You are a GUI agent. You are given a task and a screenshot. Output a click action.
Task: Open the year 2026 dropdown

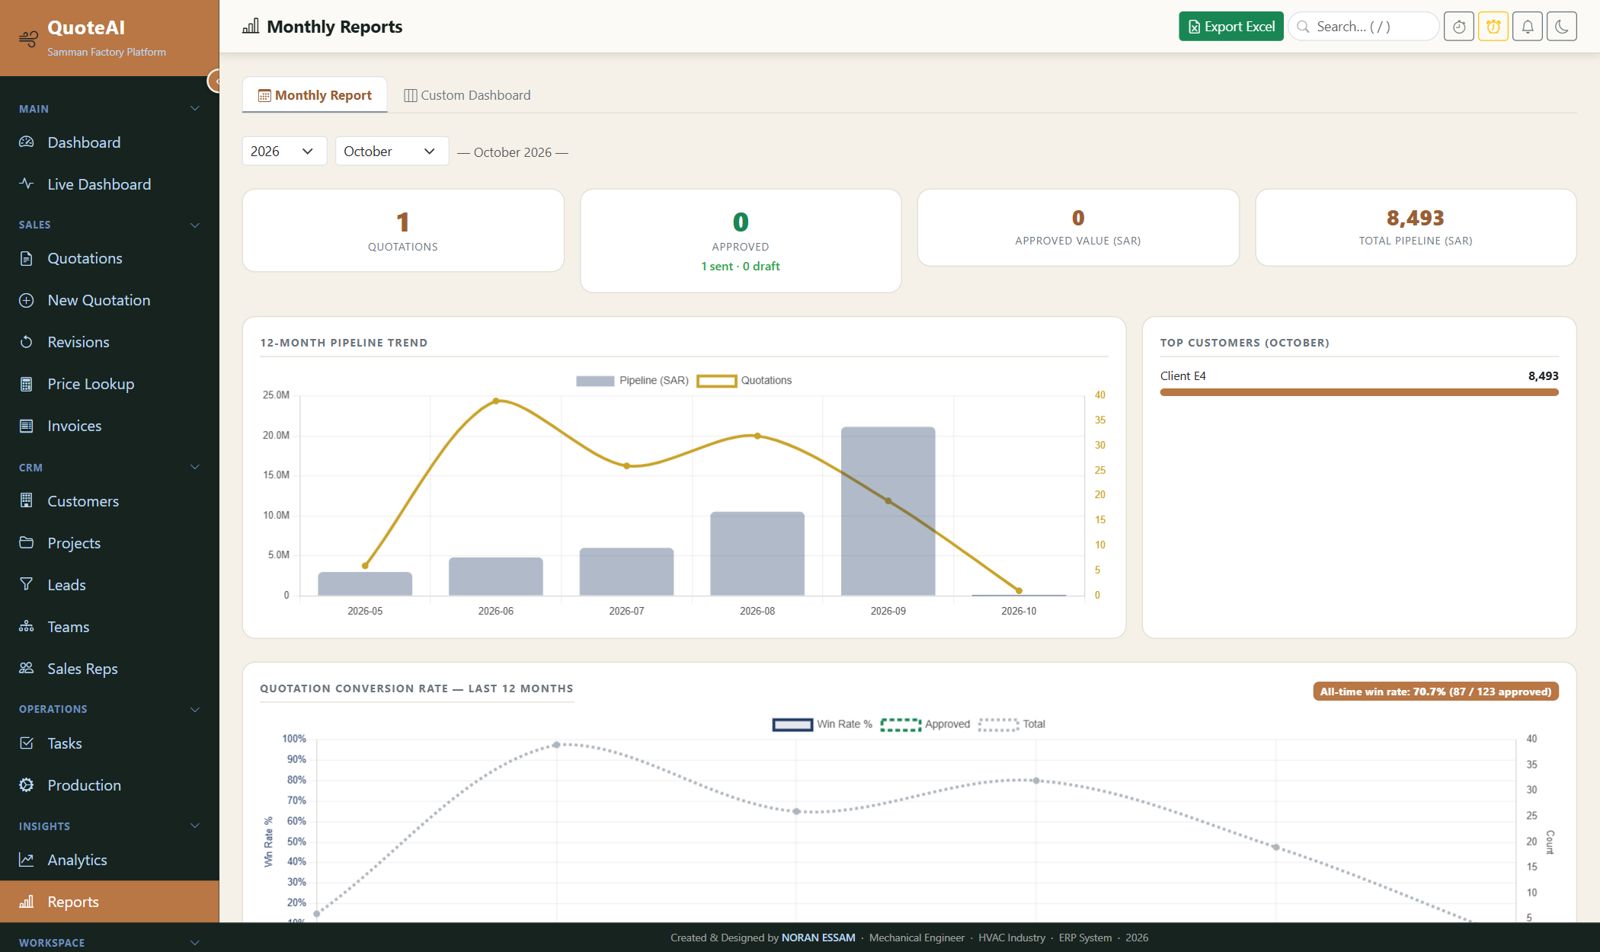(284, 151)
